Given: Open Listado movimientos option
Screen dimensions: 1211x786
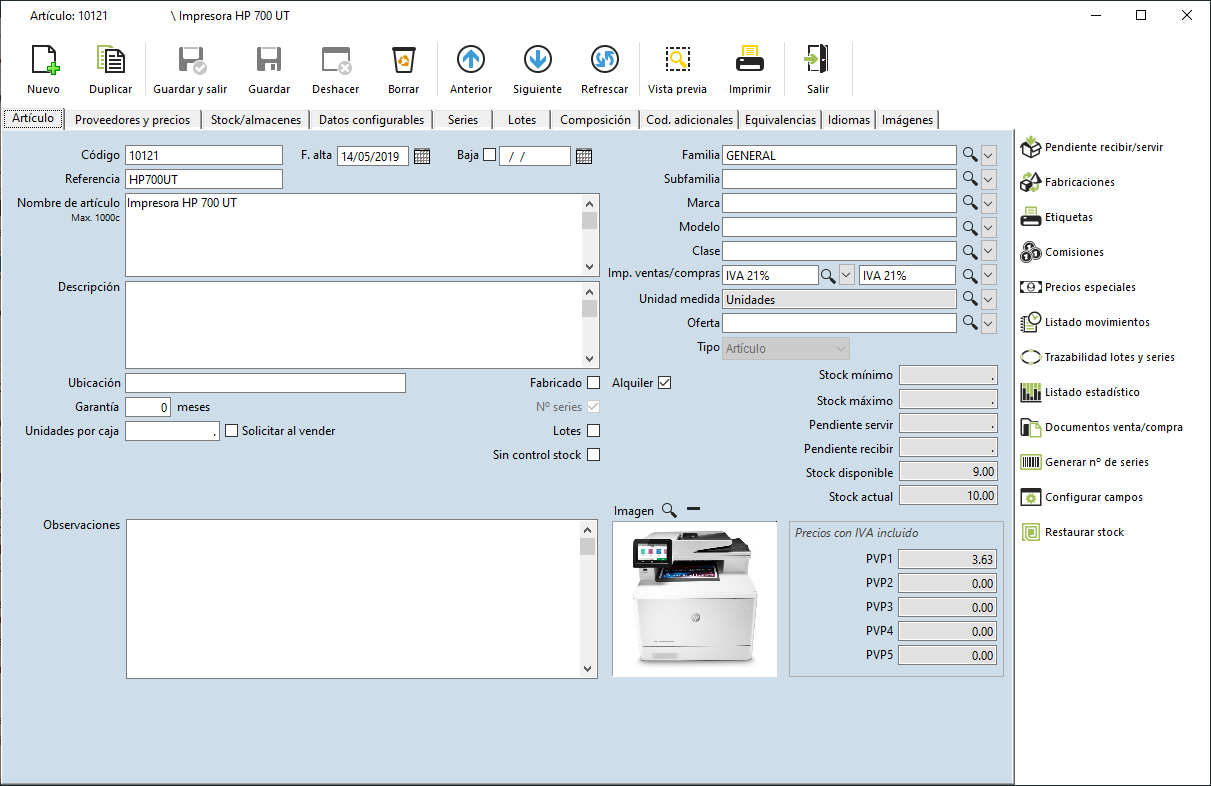Looking at the screenshot, I should [x=1085, y=322].
